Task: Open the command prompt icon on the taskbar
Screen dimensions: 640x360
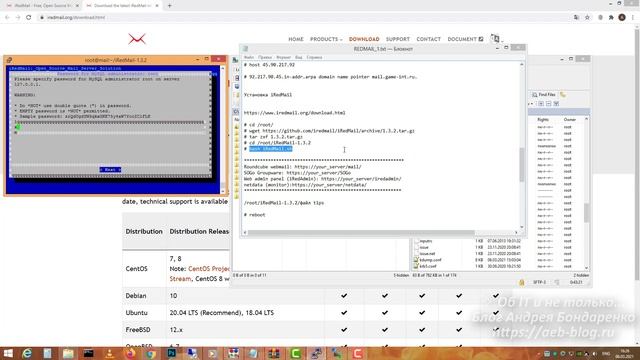Action: click(x=89, y=353)
